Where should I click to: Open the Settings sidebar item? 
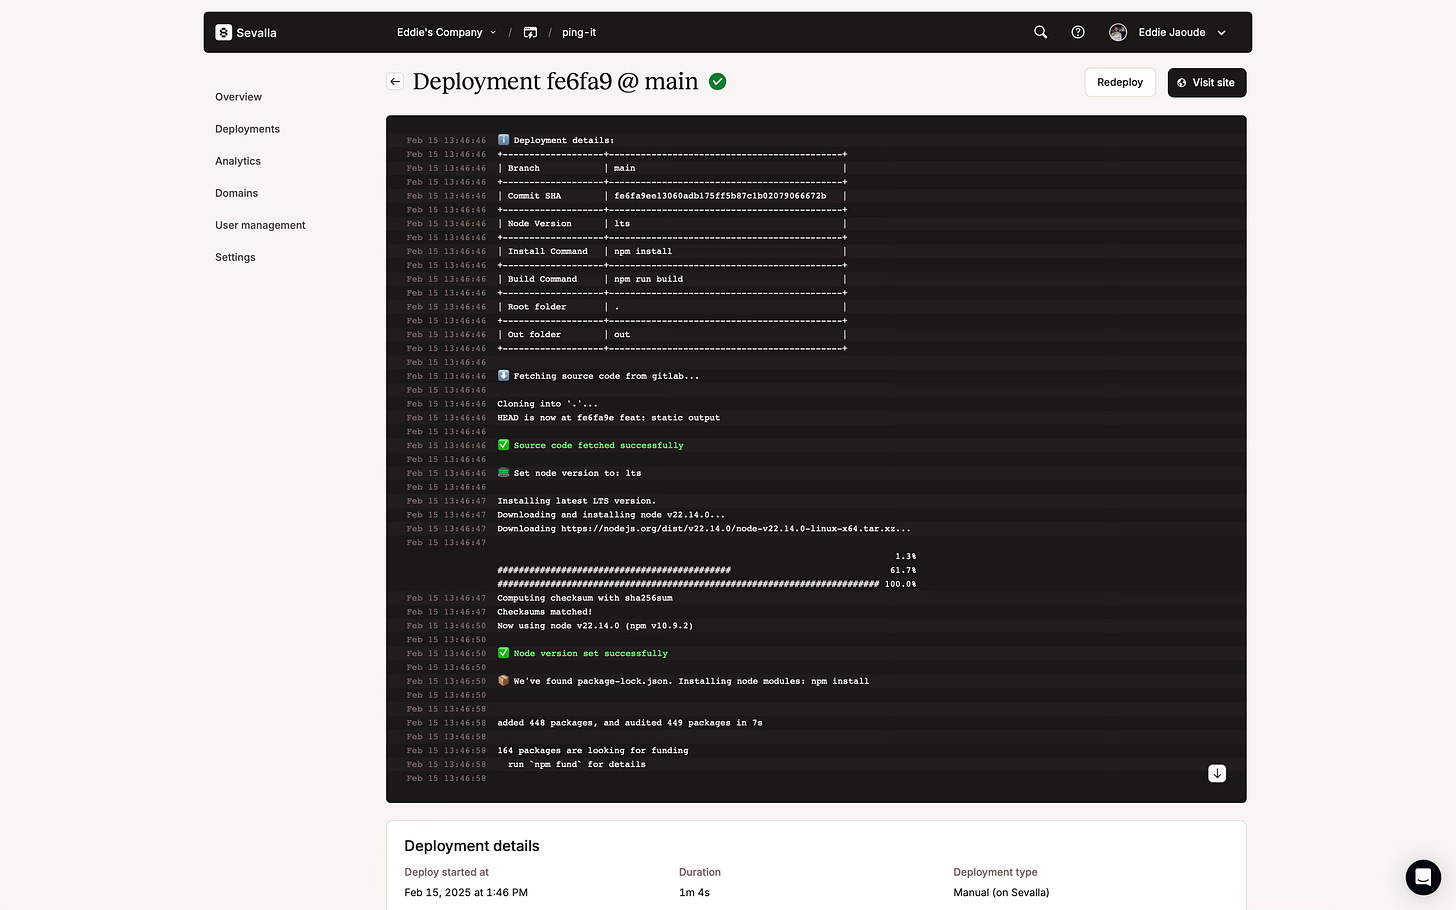[235, 257]
